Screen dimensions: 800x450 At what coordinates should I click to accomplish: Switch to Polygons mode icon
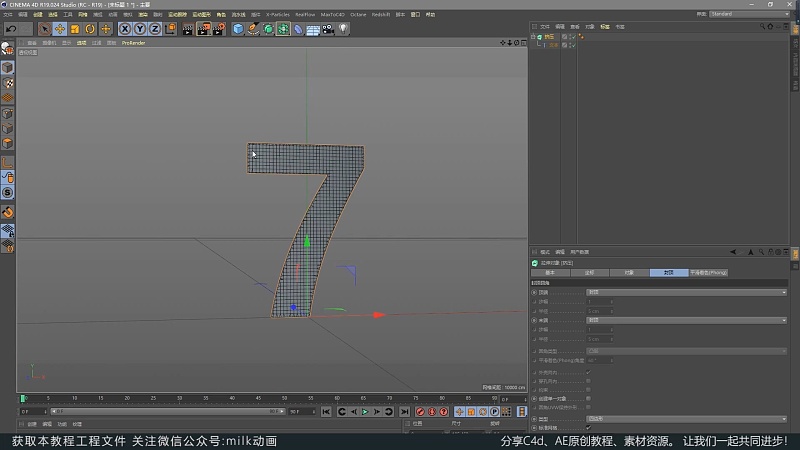[x=8, y=143]
